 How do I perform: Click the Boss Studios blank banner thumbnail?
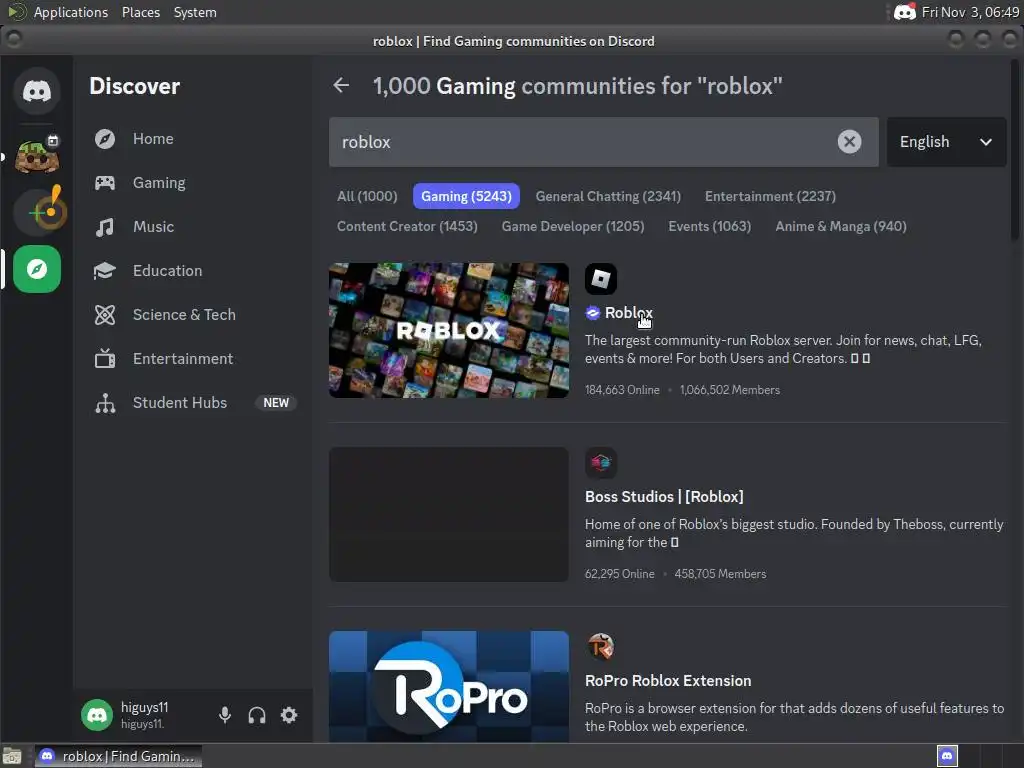click(x=449, y=515)
